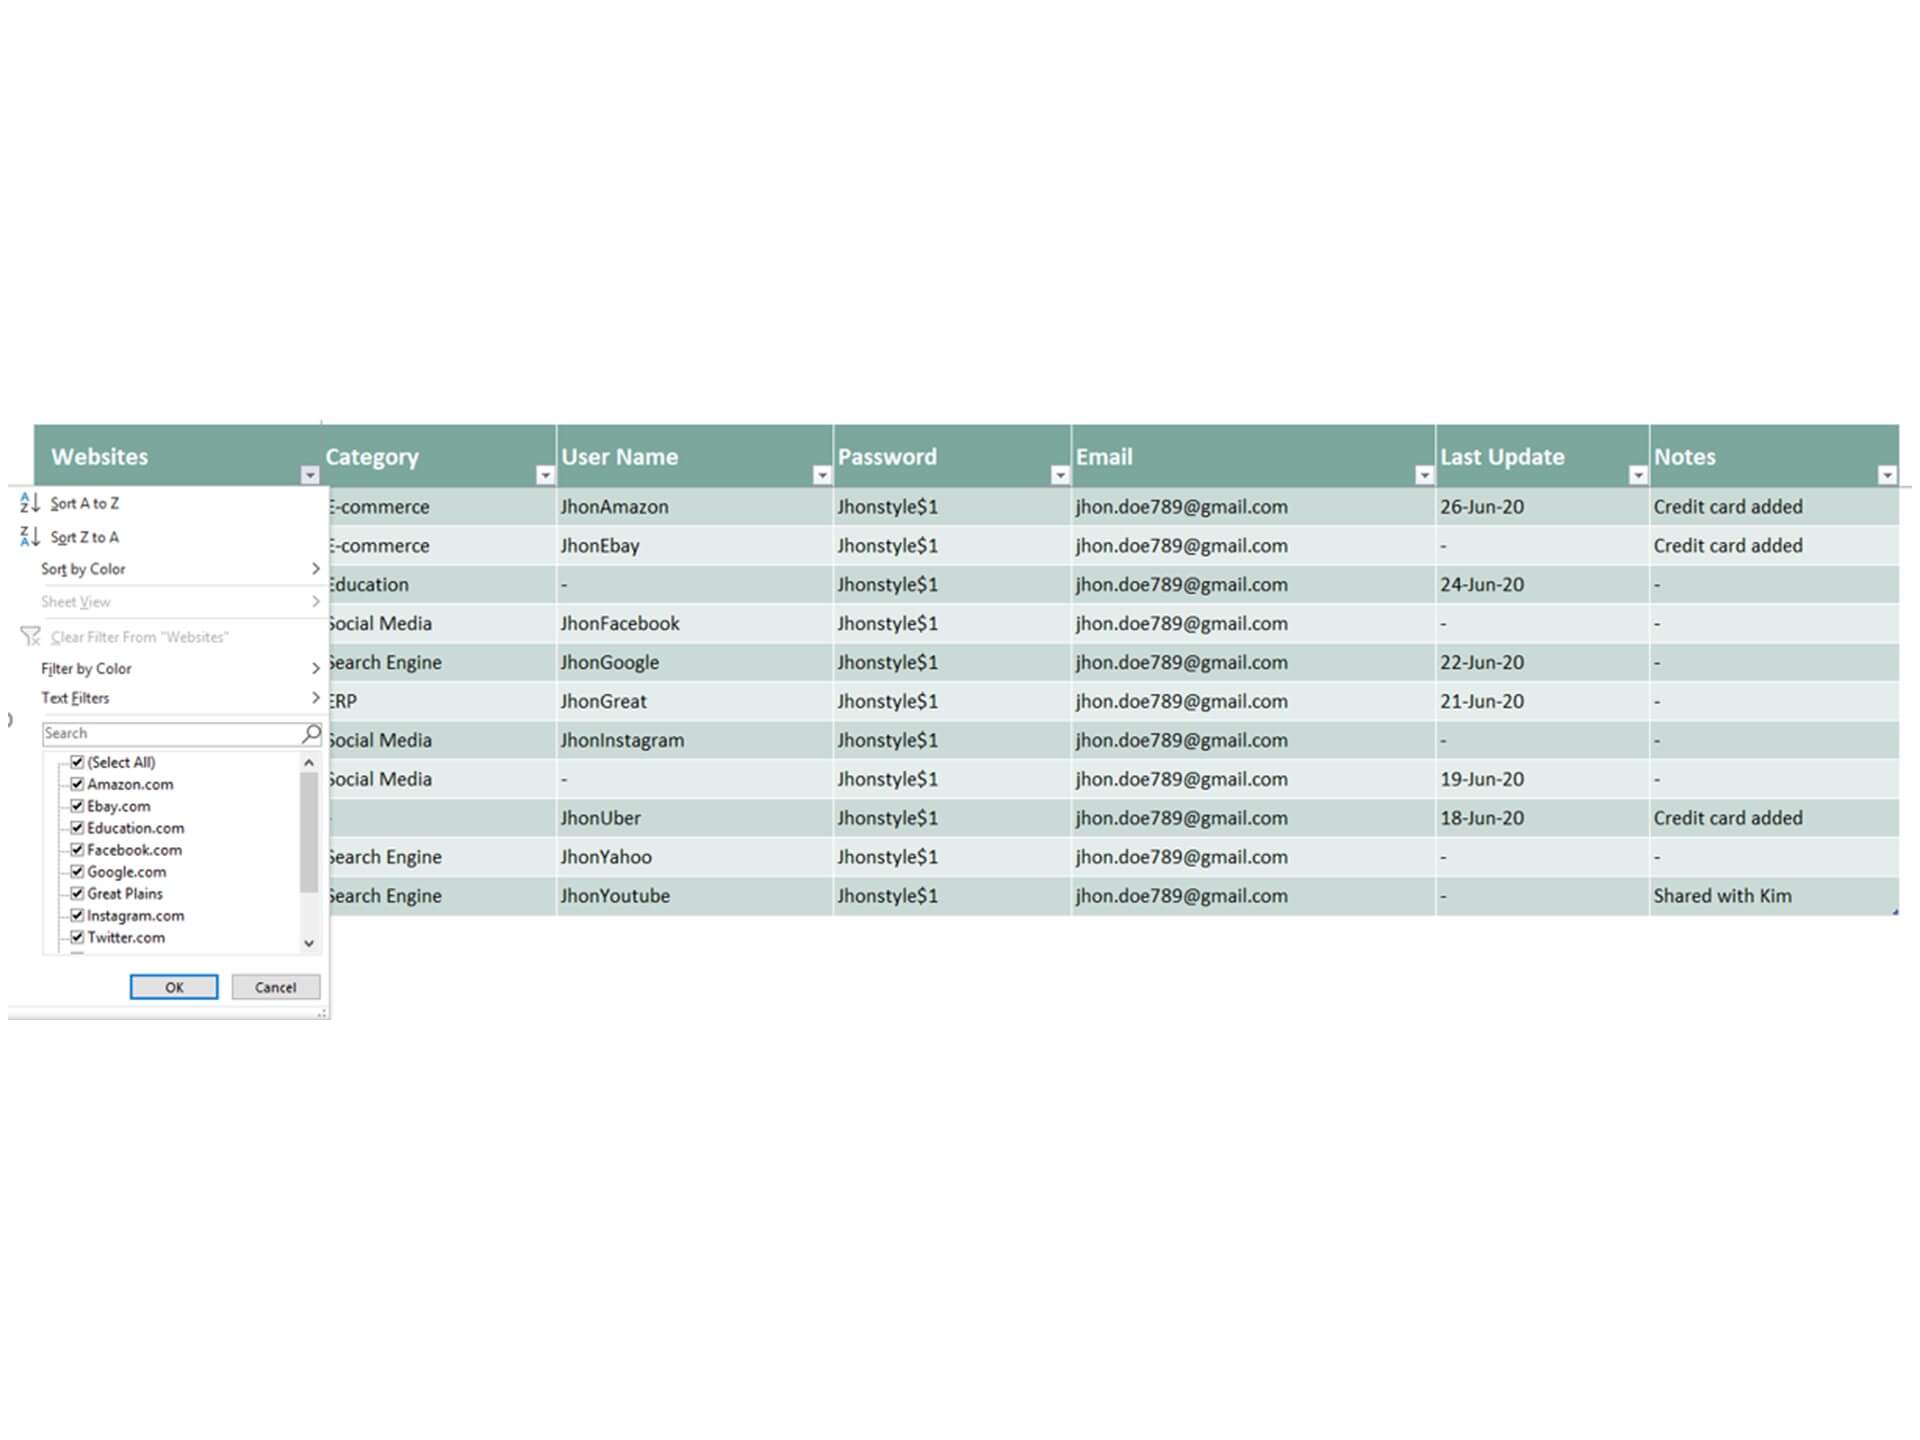The width and height of the screenshot is (1920, 1440).
Task: Uncheck the Twitter.com checkbox
Action: (77, 938)
